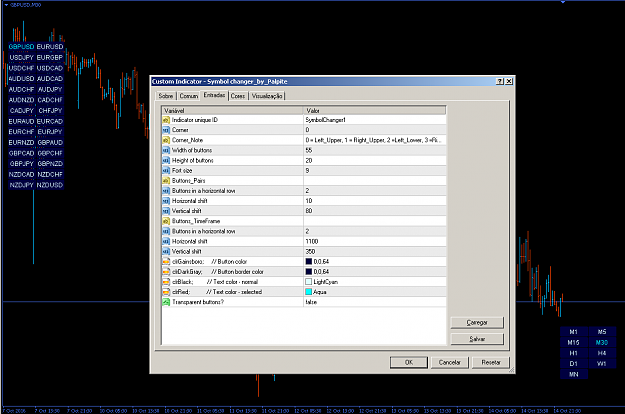Viewport: 625px width, 414px height.
Task: Switch to the W1 timeframe button
Action: click(602, 364)
